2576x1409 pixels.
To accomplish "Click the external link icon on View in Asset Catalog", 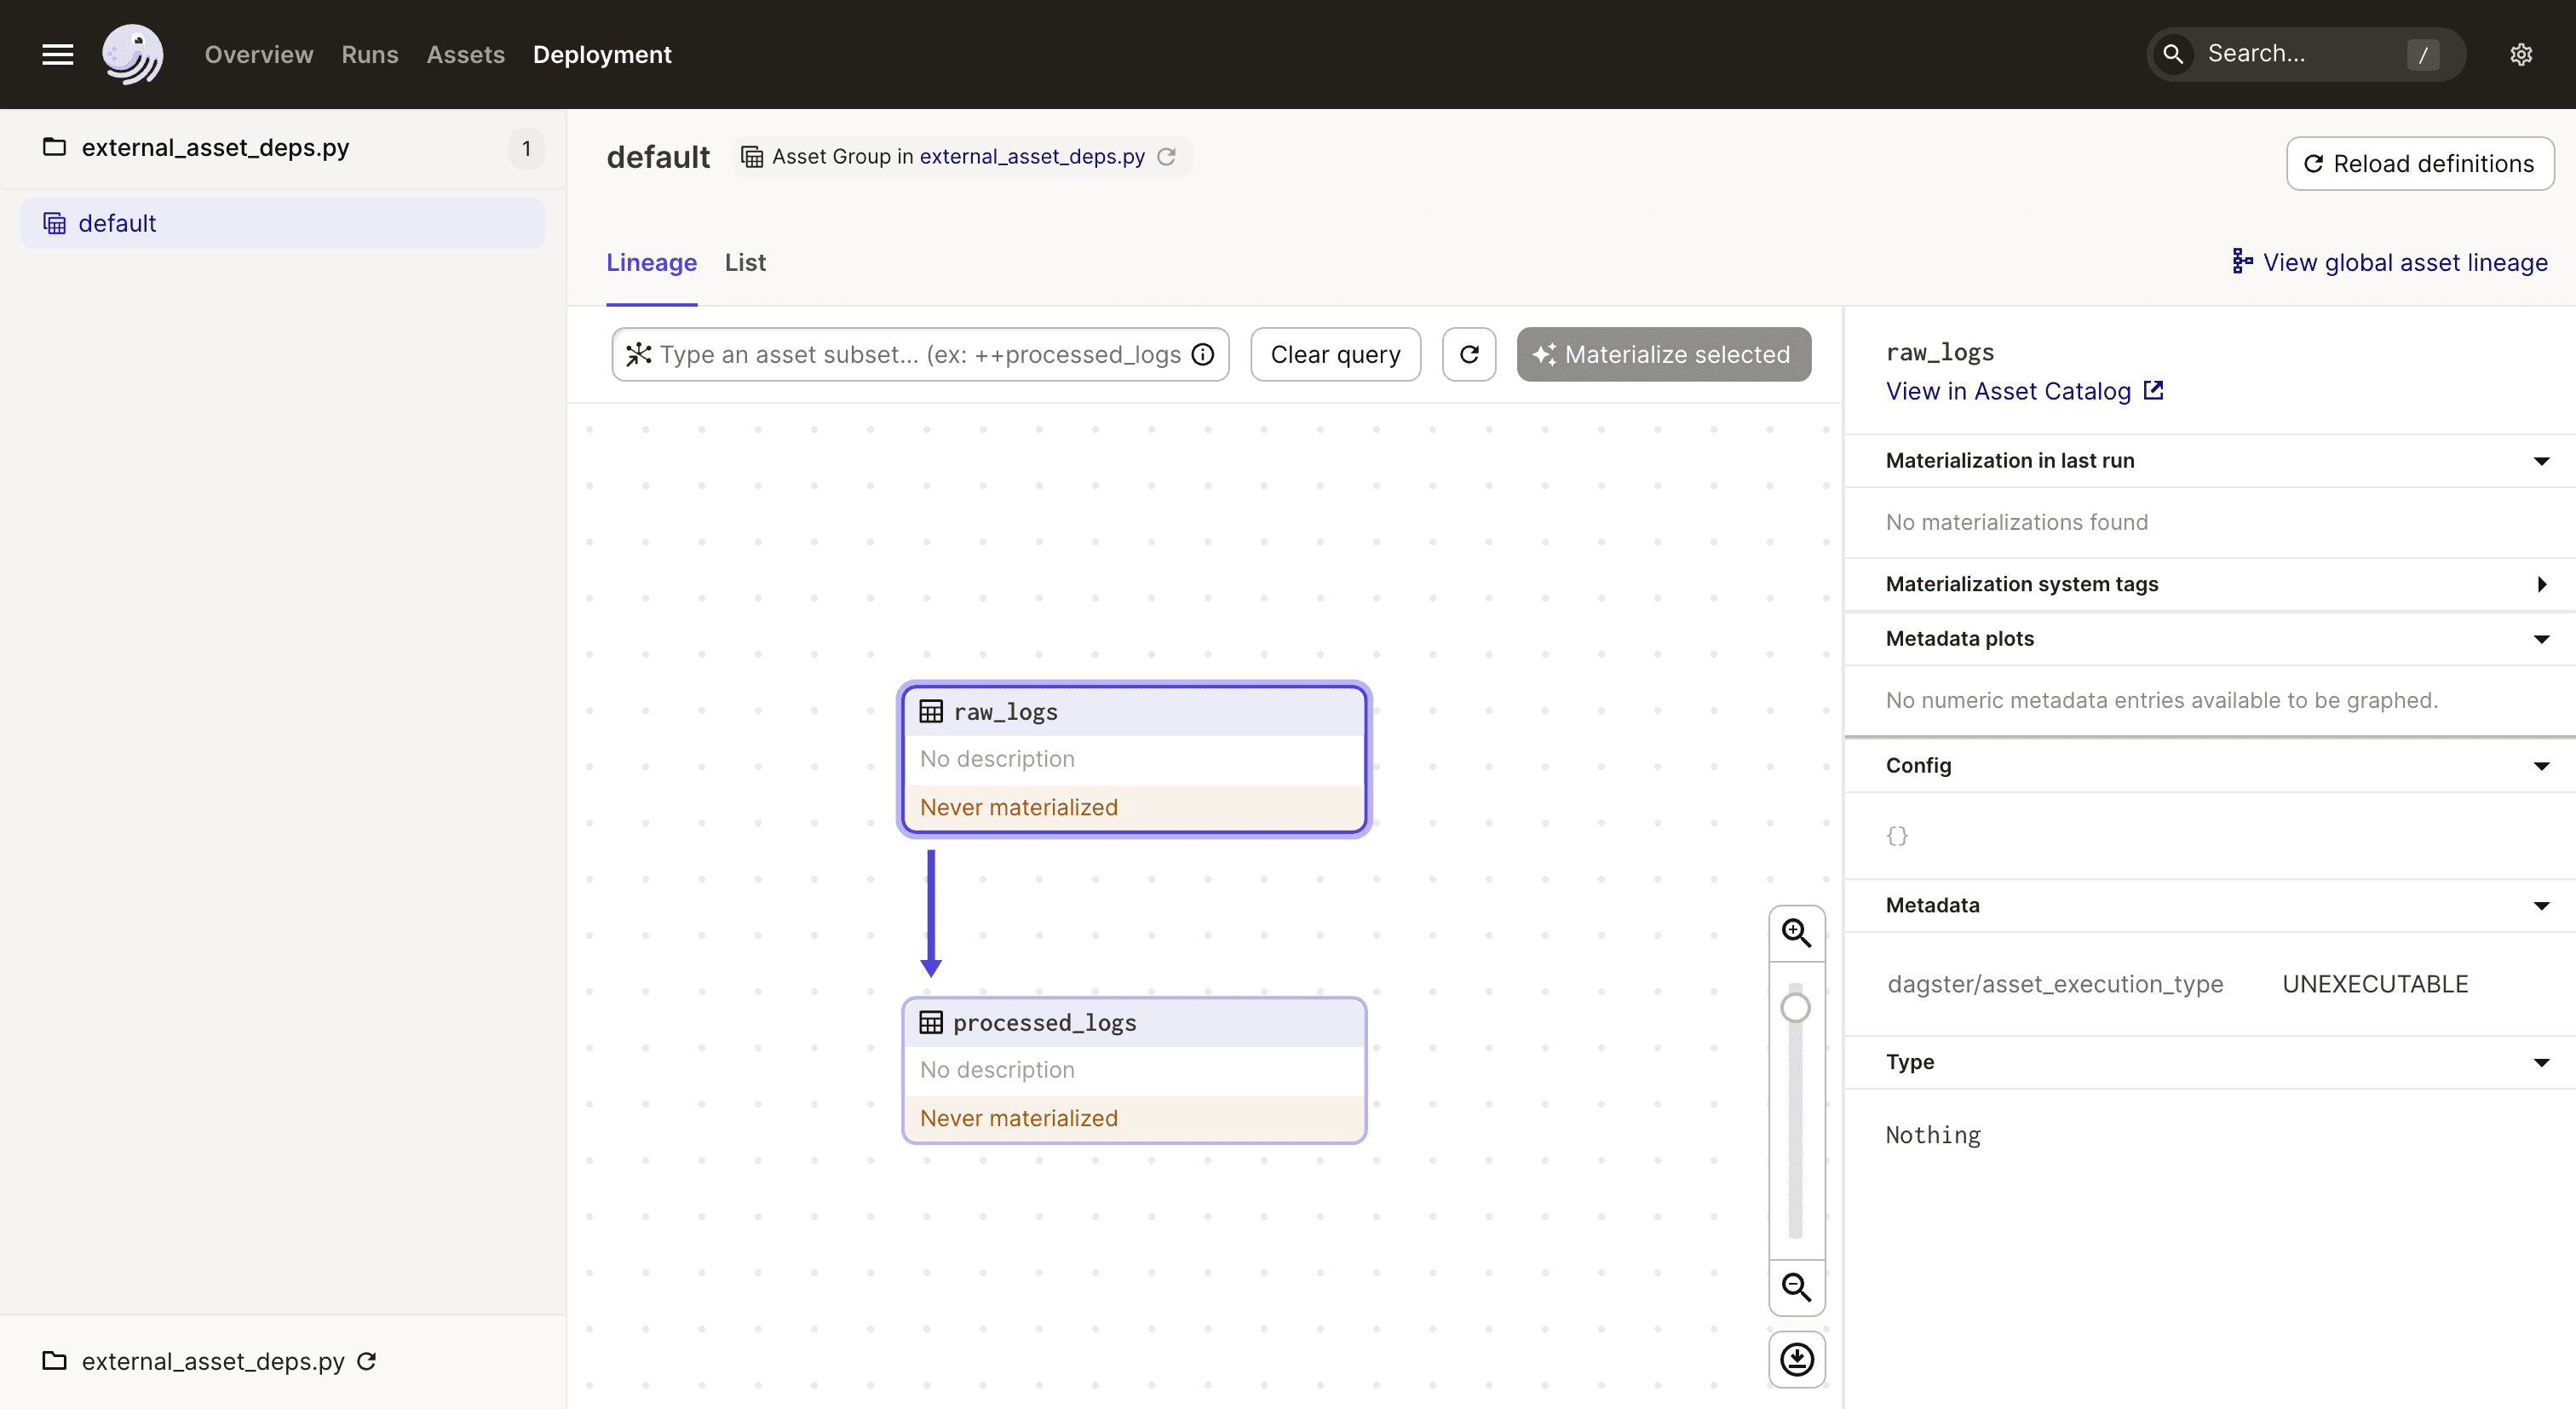I will 2154,390.
